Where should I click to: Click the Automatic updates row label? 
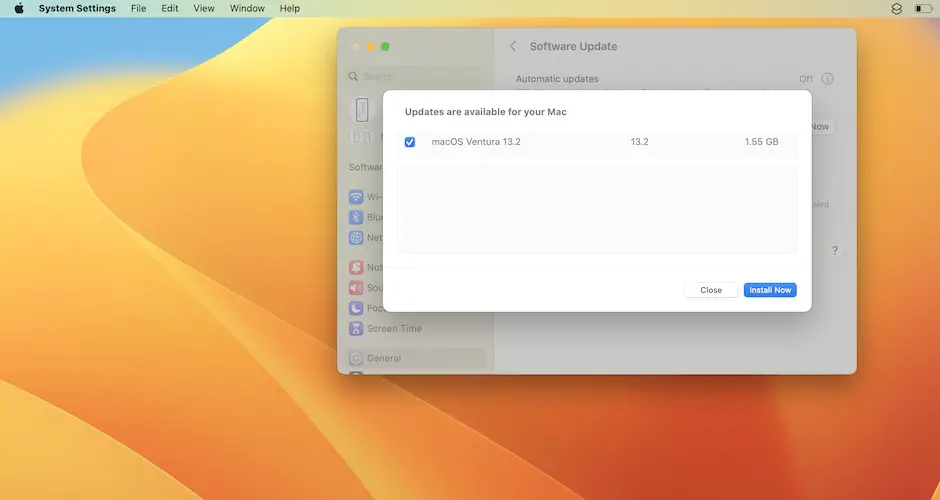coord(557,79)
